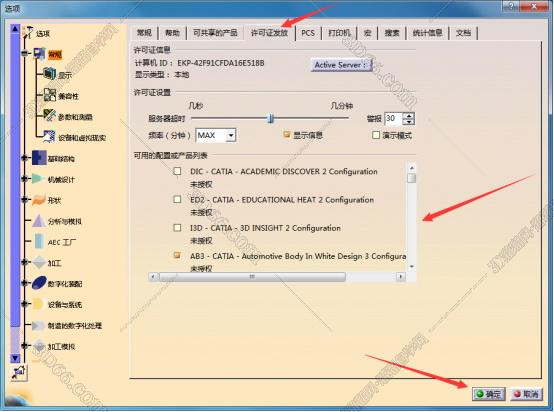Select the 设备与系统 icon

pos(38,304)
